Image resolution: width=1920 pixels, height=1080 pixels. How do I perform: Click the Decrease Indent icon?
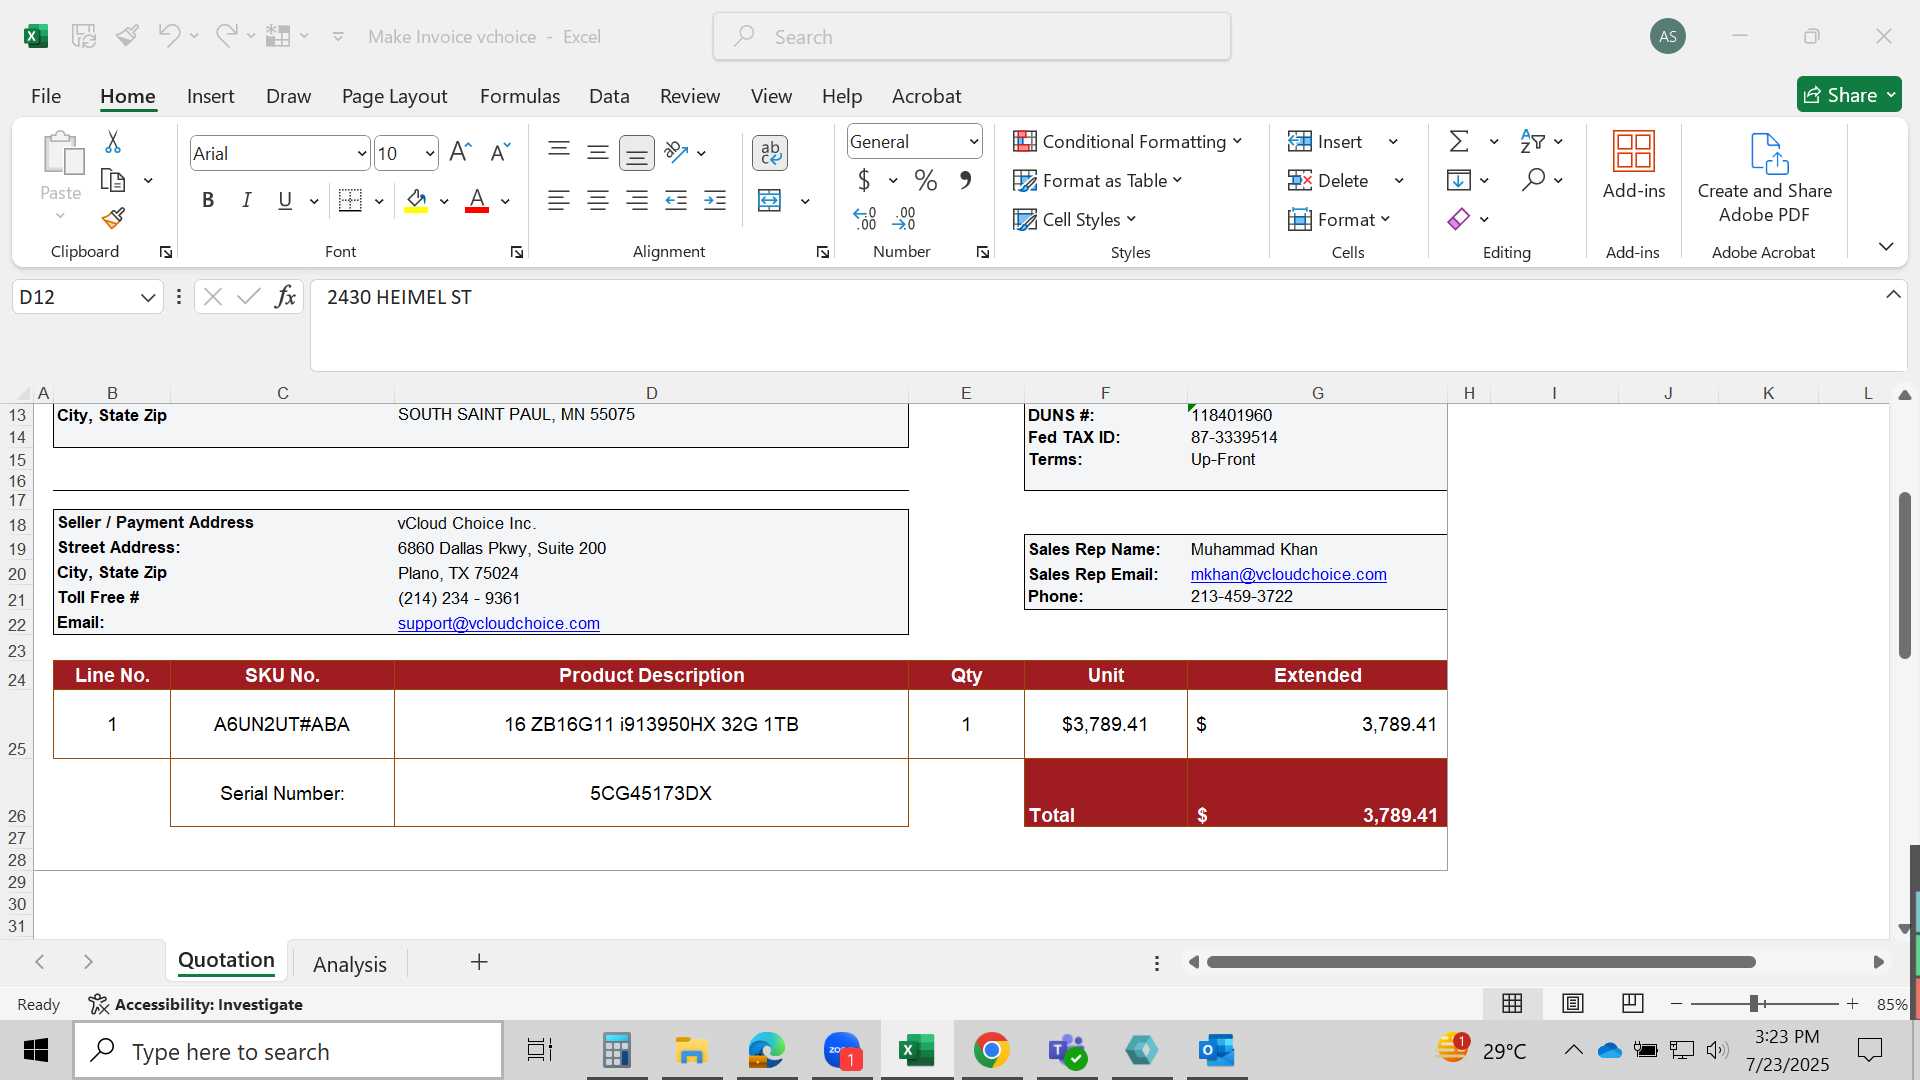tap(676, 201)
